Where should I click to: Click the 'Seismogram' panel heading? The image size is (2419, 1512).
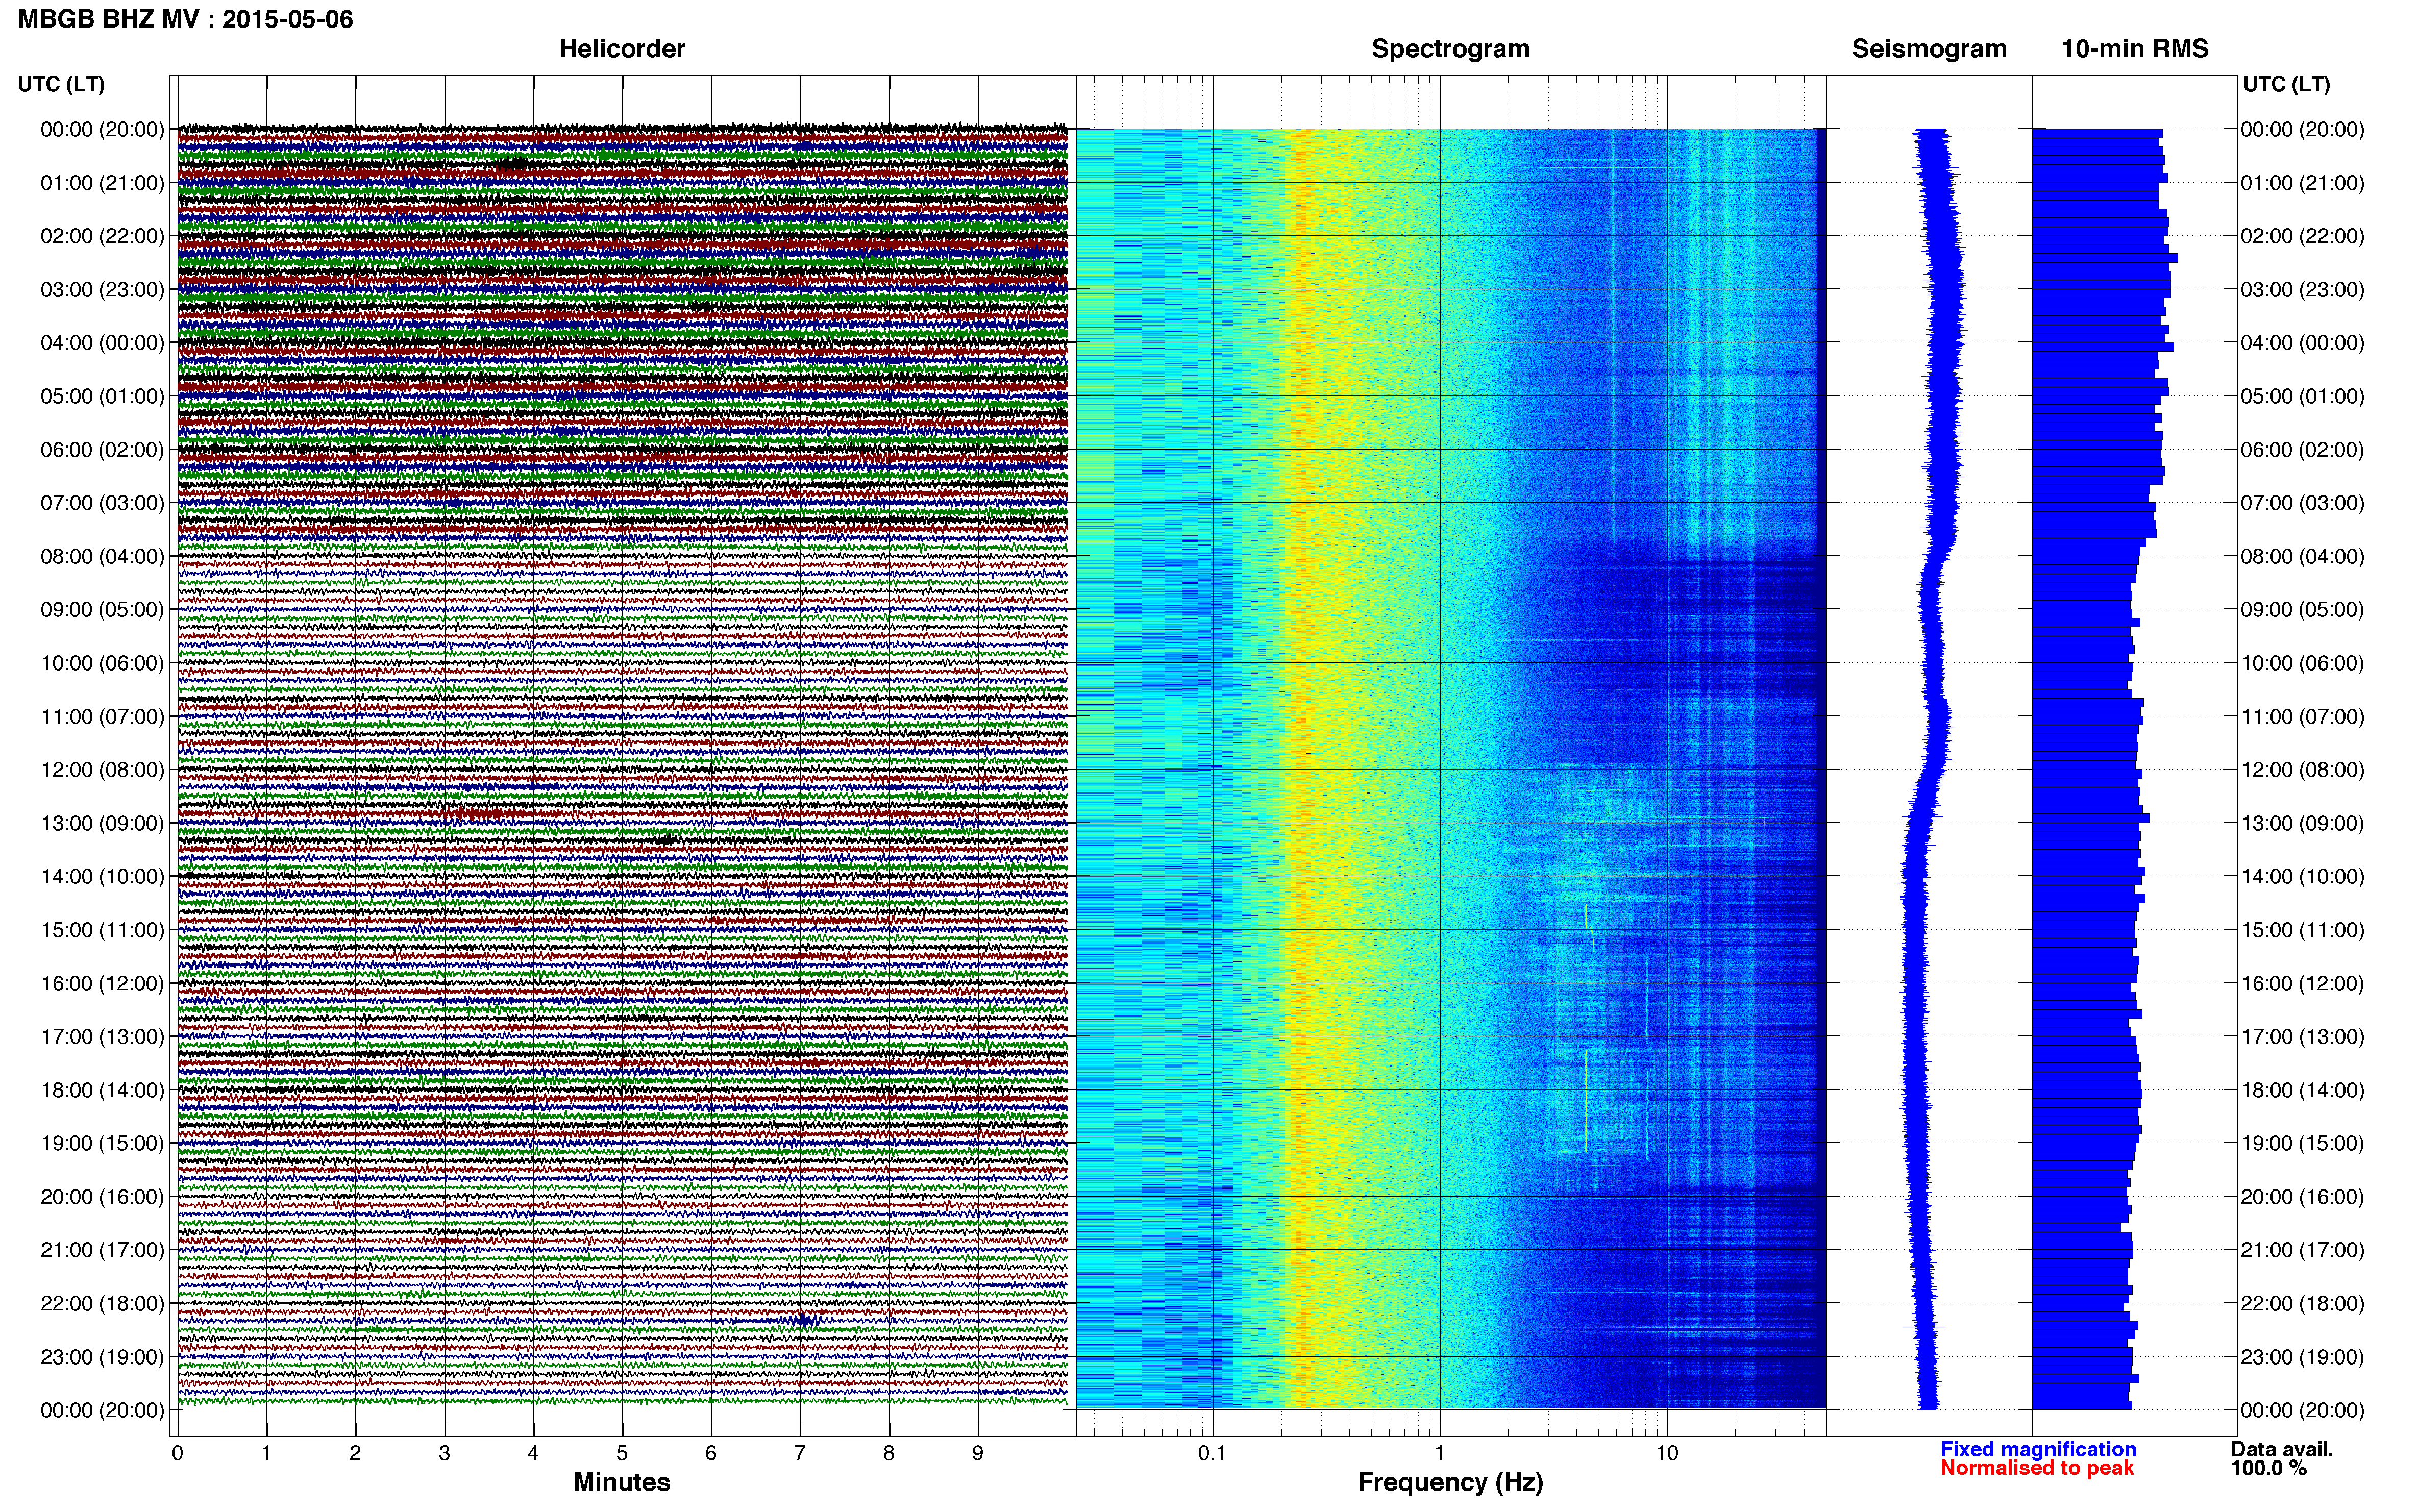[x=1929, y=48]
